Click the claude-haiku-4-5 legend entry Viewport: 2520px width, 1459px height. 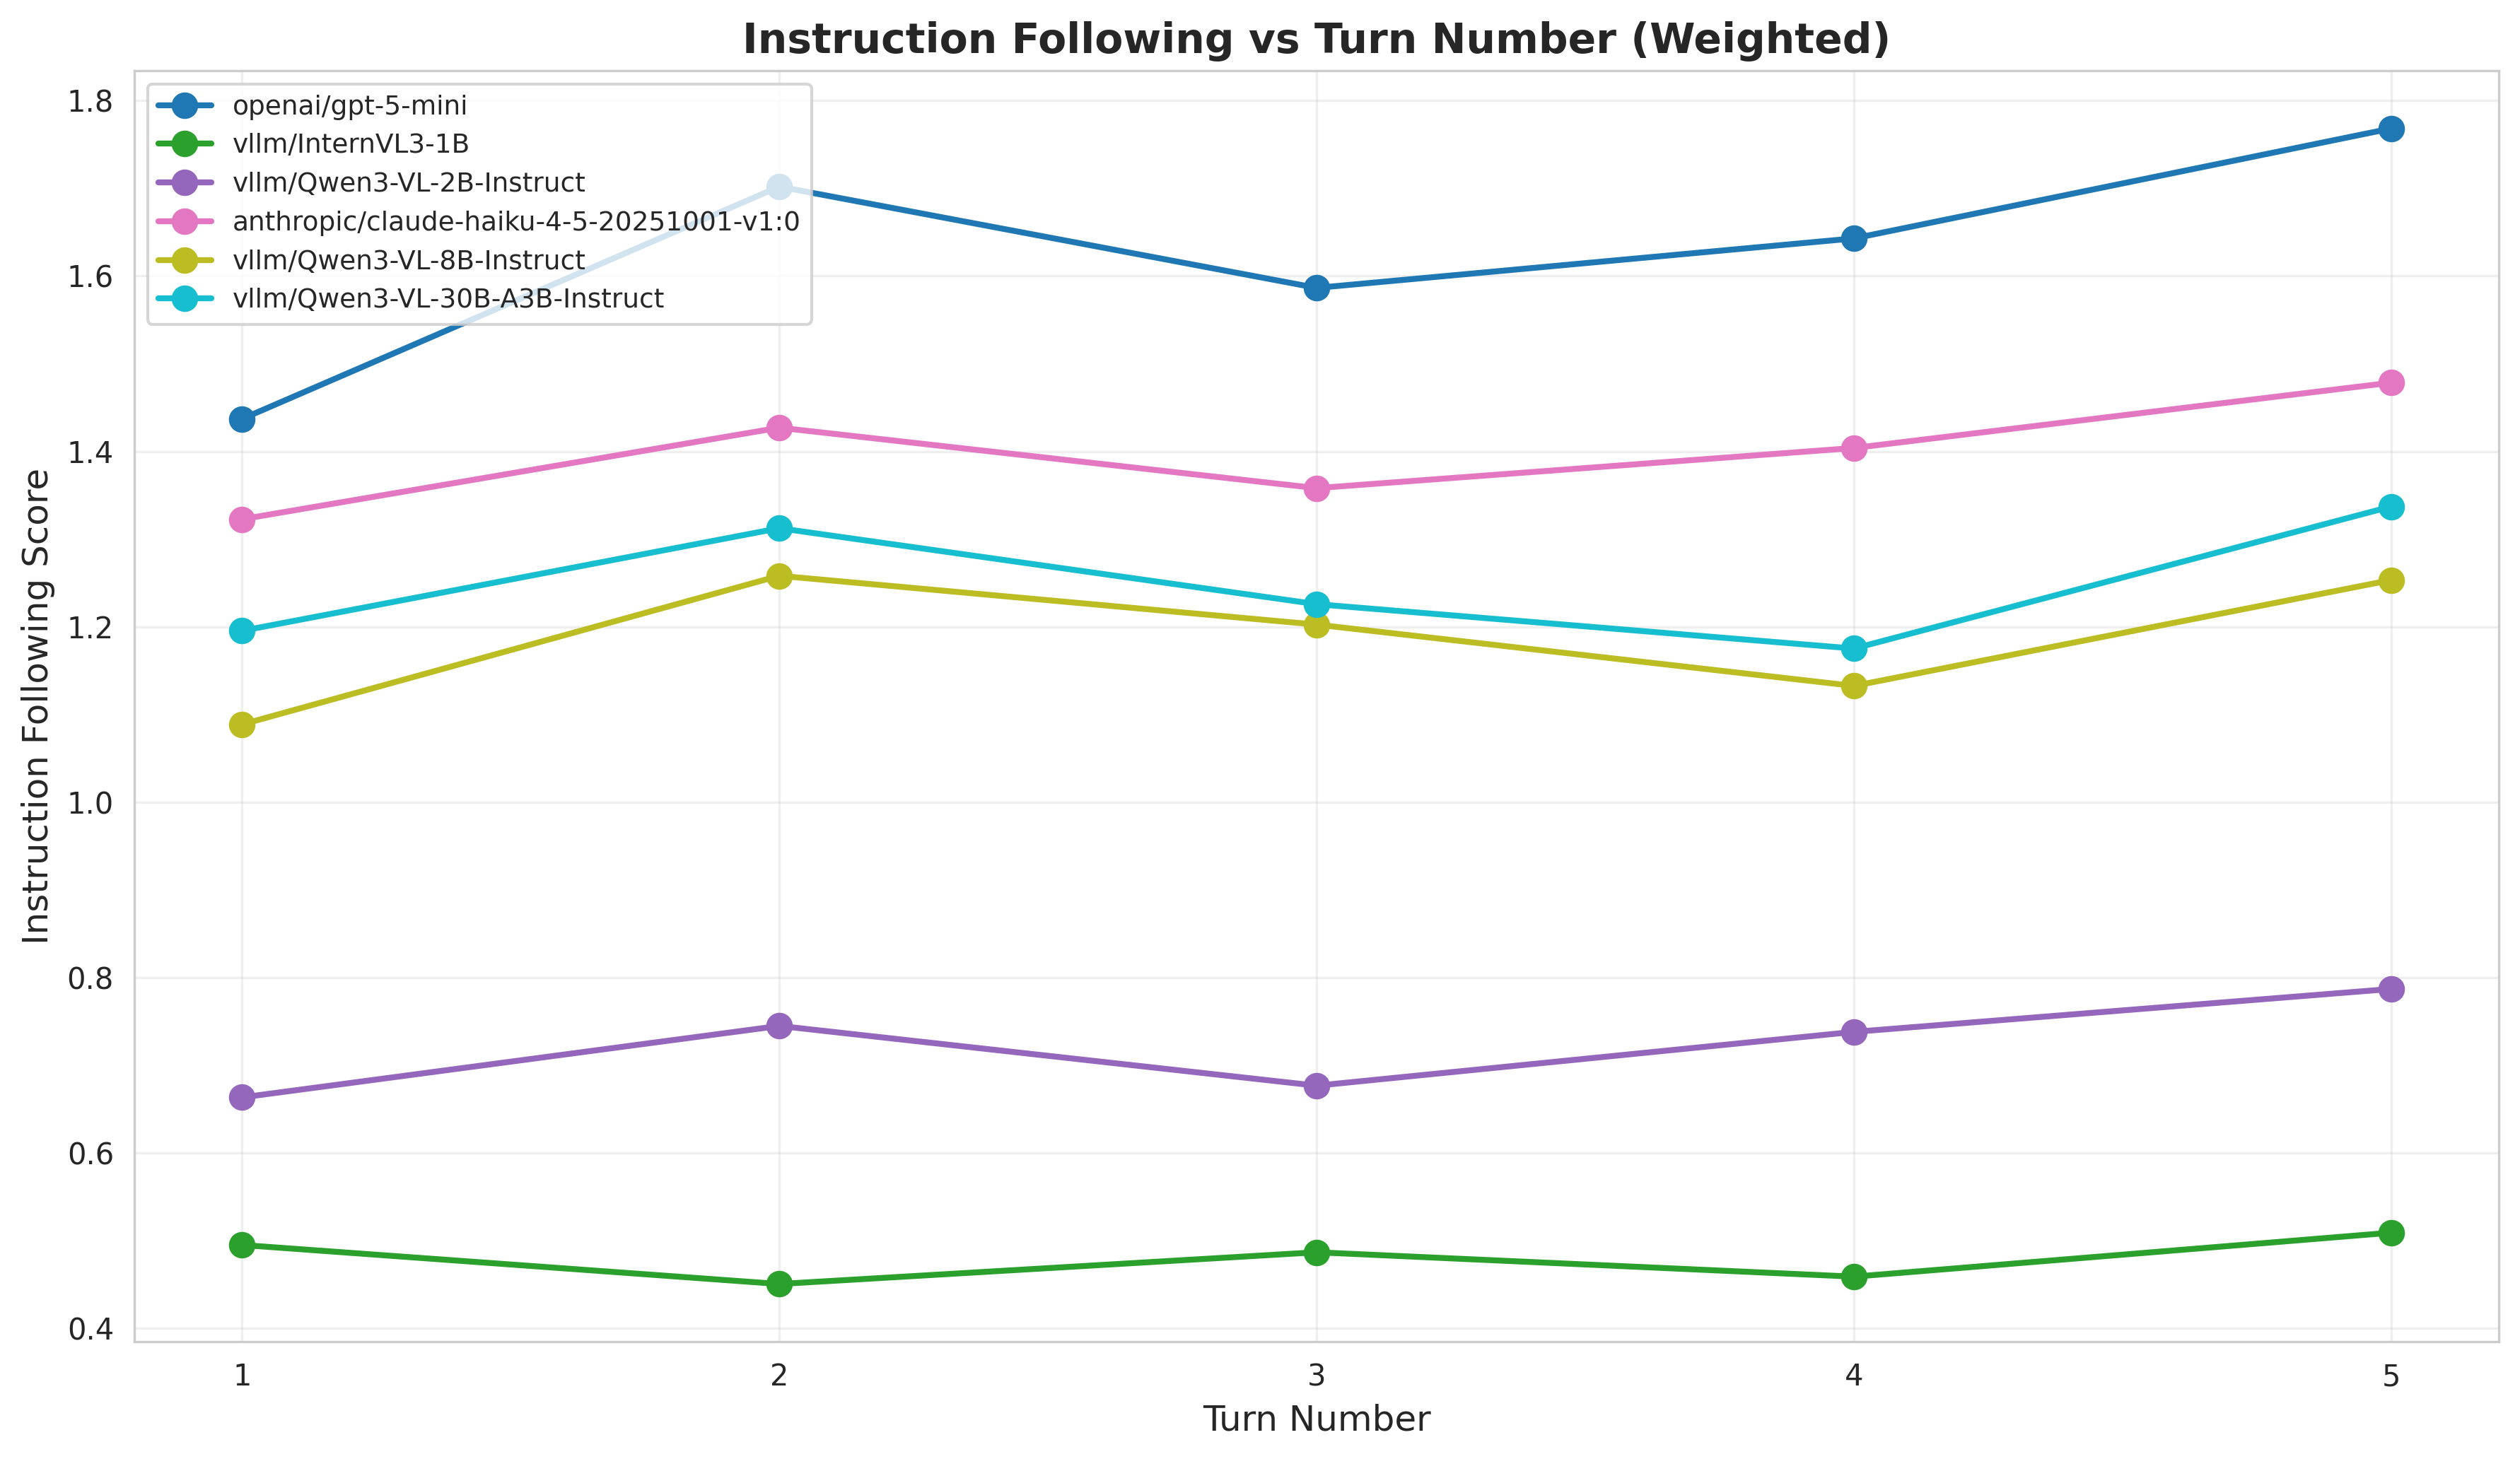click(515, 221)
